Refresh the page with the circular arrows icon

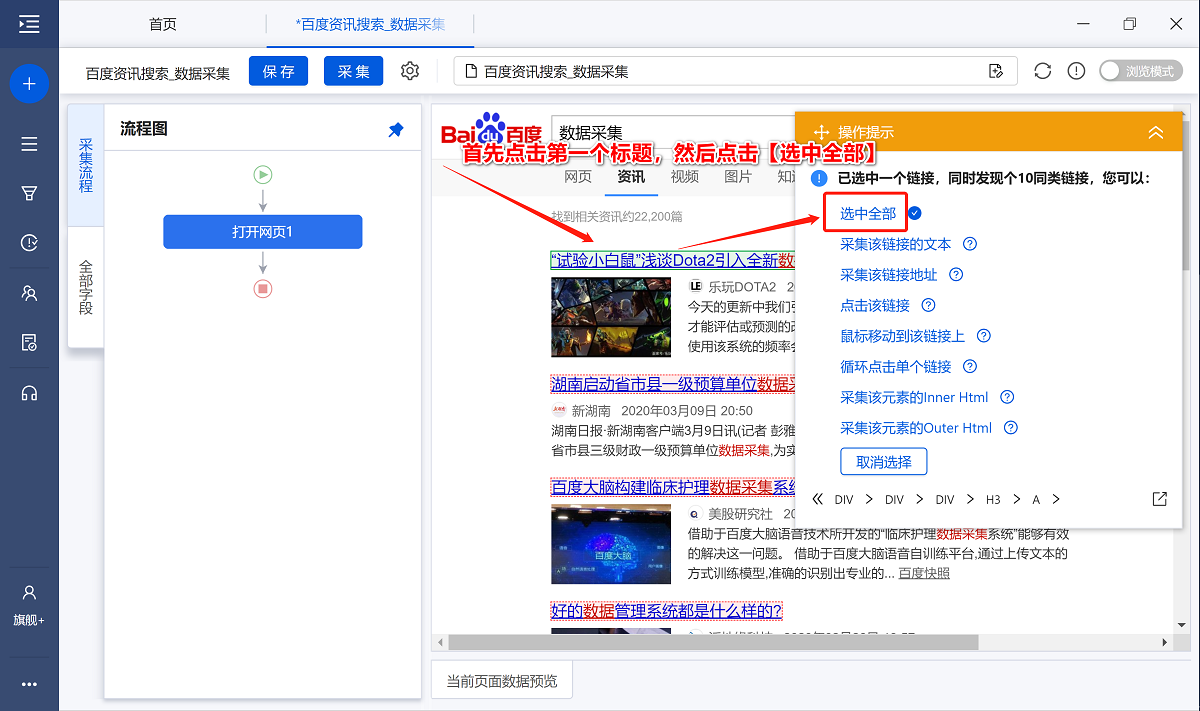coord(1043,71)
